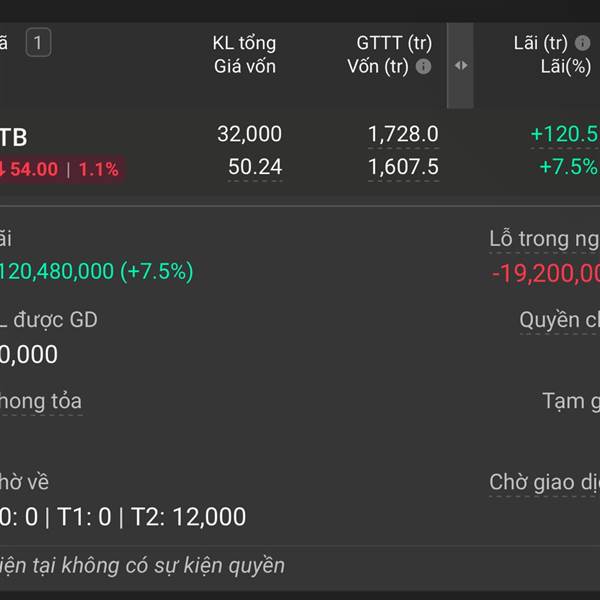Click the +7.5% profit percentage in row
Viewport: 600px width, 600px height.
(569, 167)
